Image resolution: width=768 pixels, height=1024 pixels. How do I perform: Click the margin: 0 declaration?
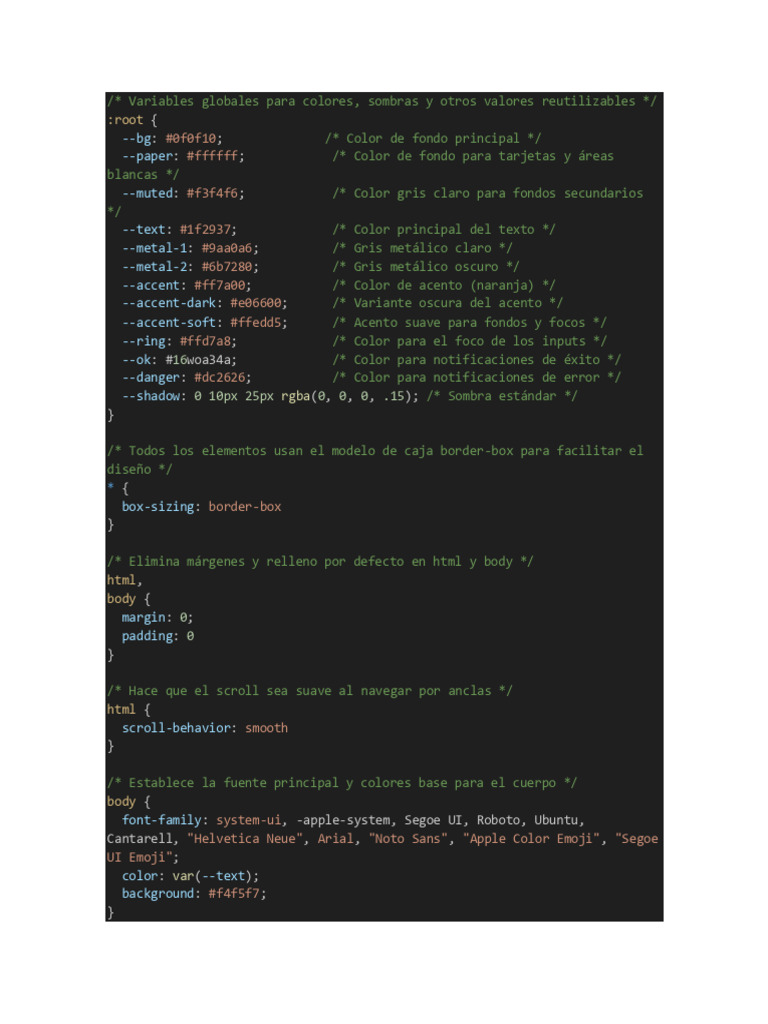tap(157, 618)
